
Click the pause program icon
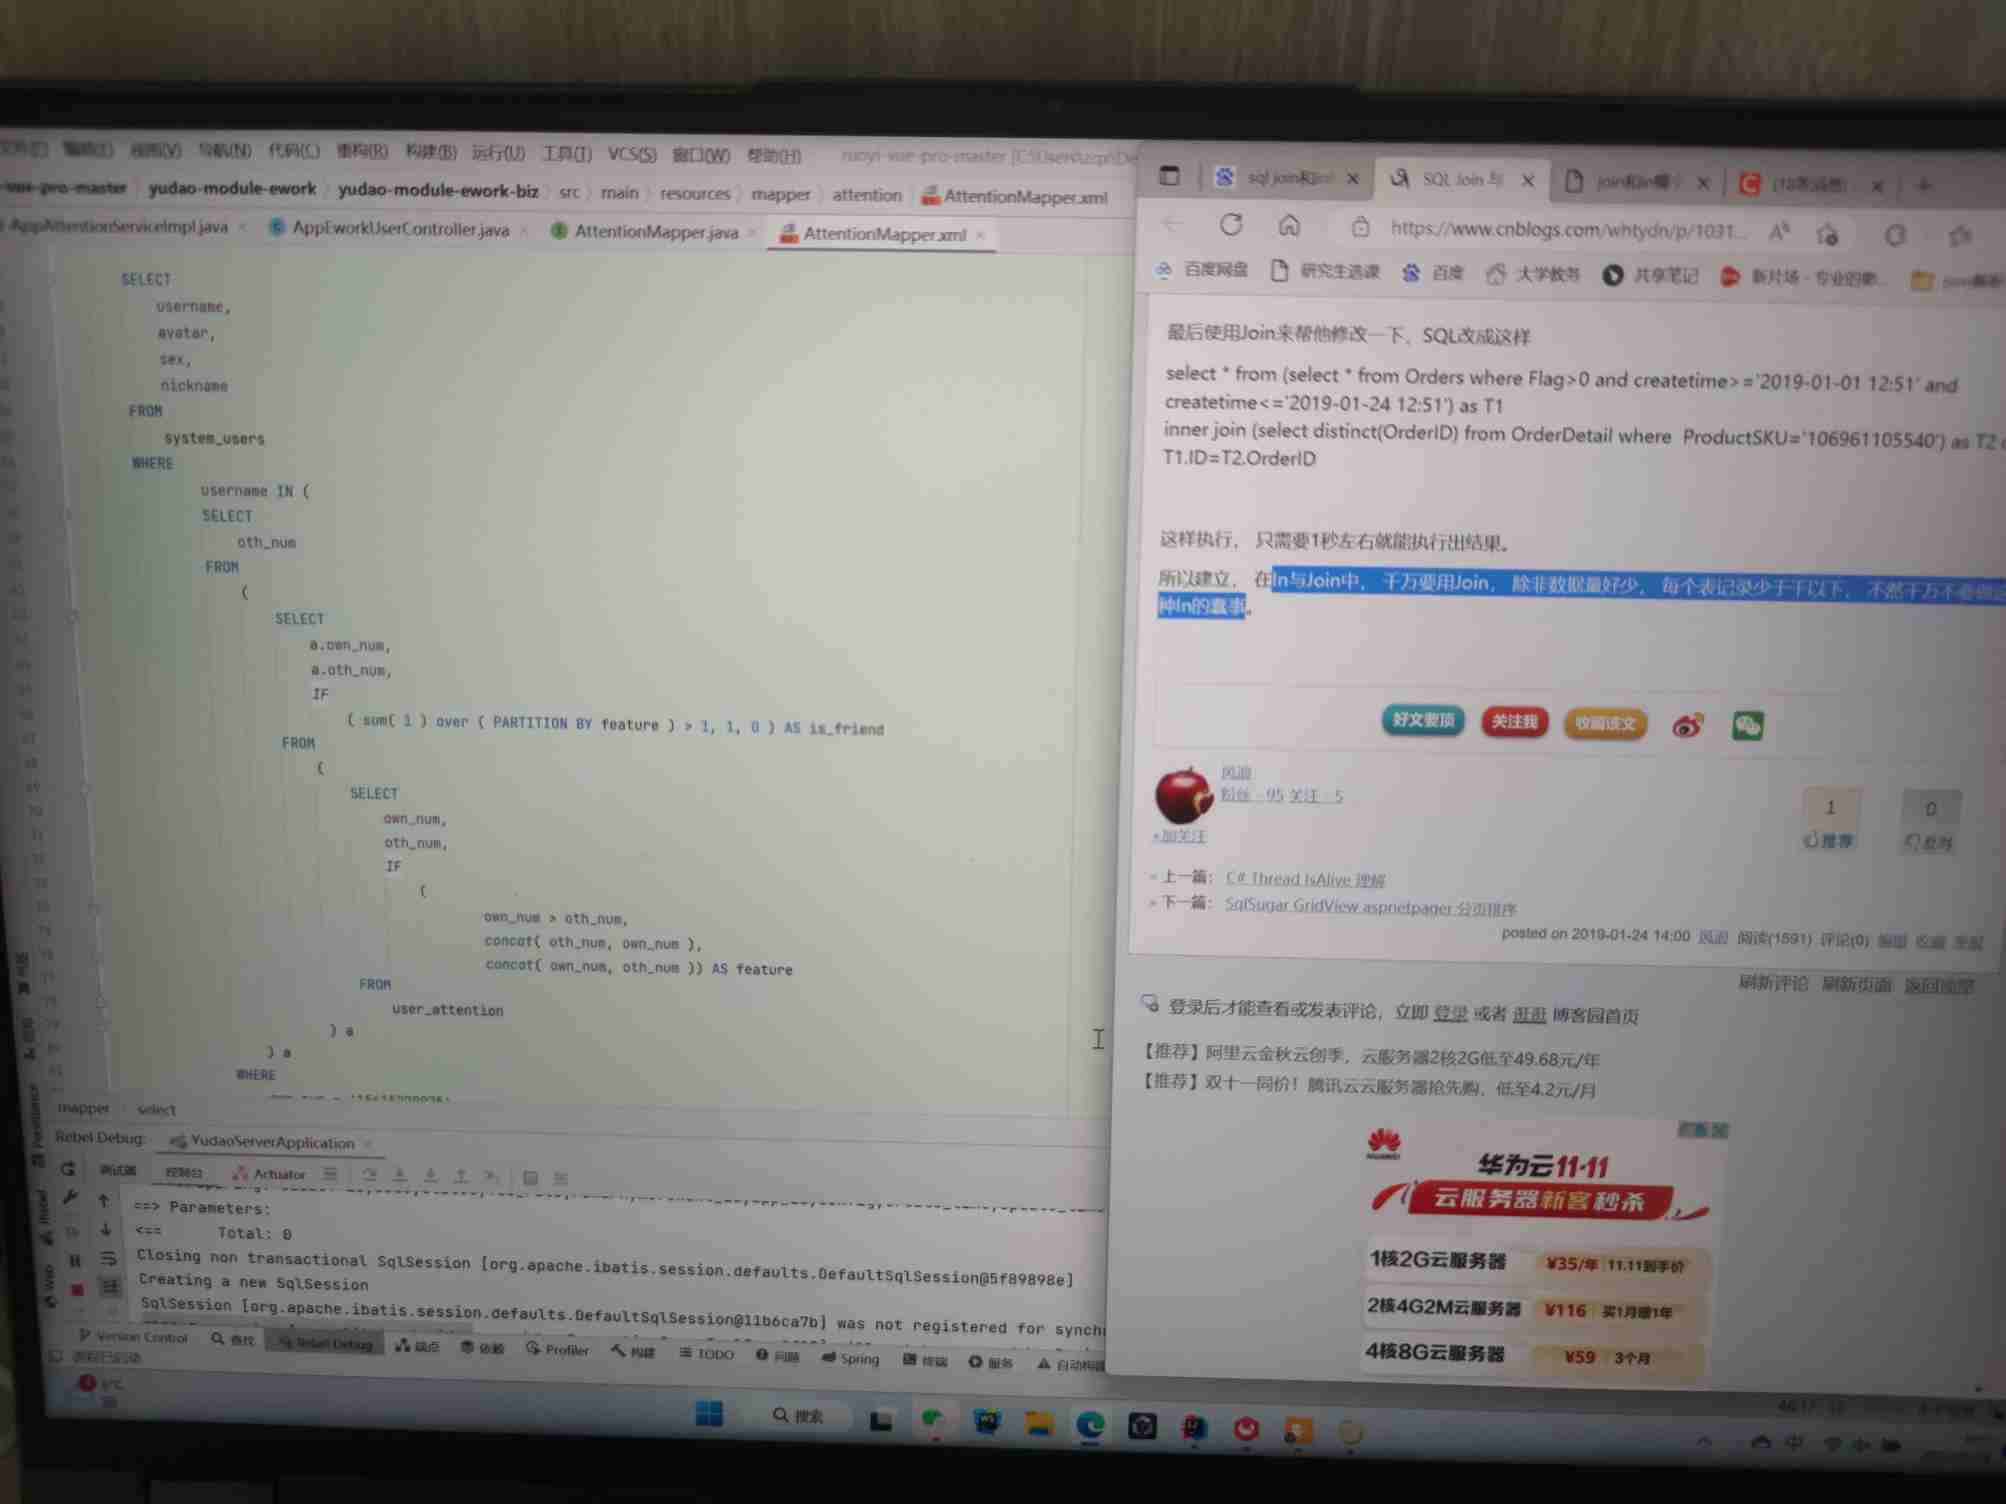coord(75,1261)
